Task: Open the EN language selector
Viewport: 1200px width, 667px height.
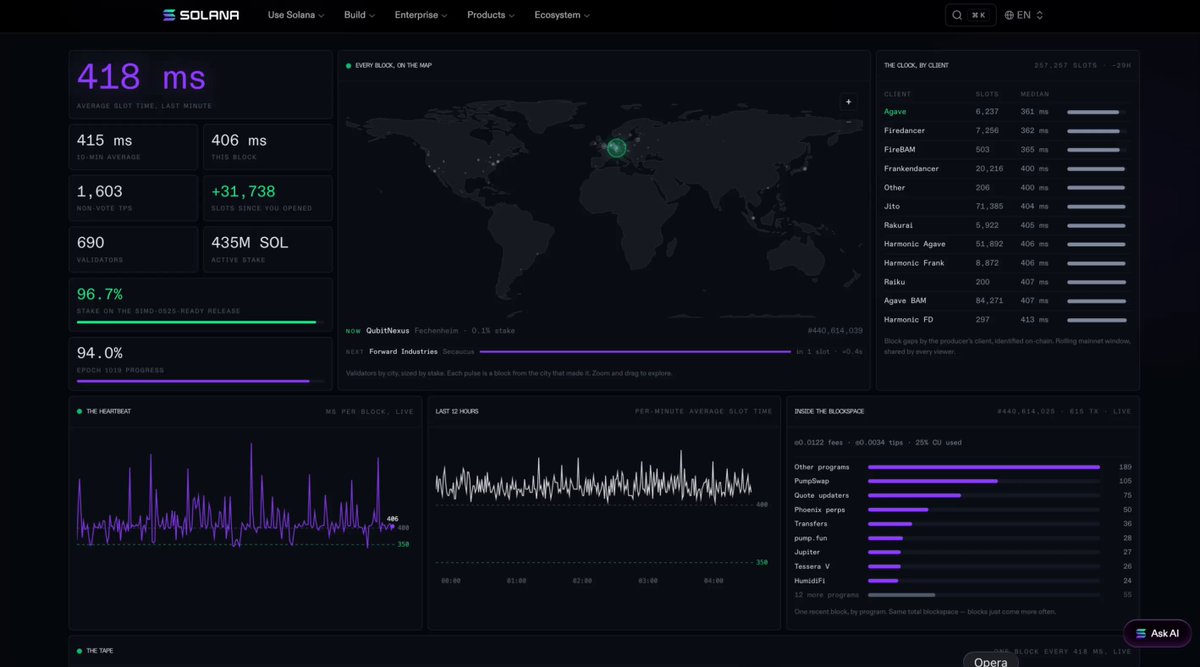Action: coord(1024,15)
